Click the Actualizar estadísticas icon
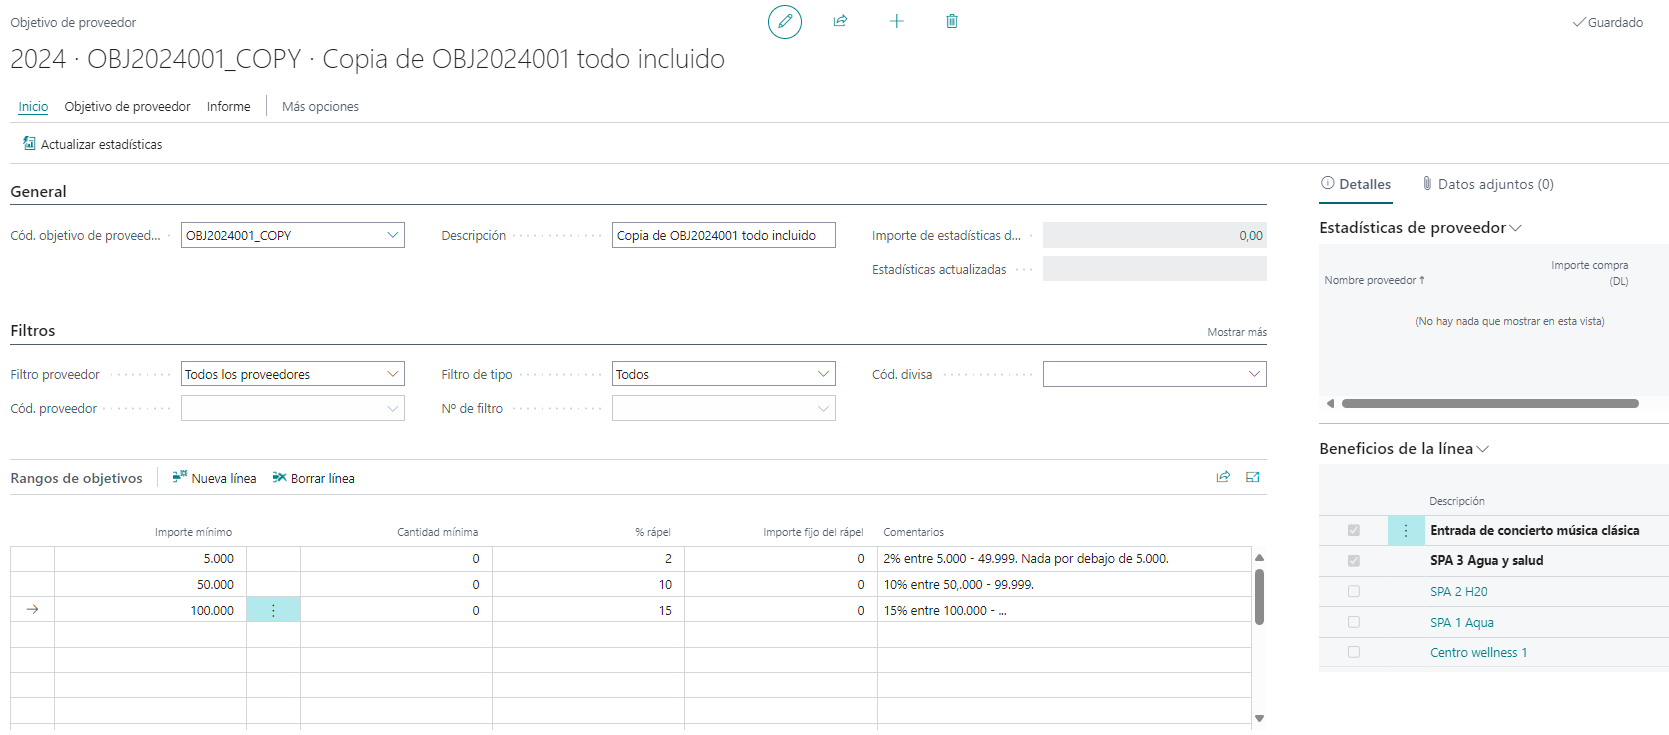The image size is (1669, 735). (29, 144)
